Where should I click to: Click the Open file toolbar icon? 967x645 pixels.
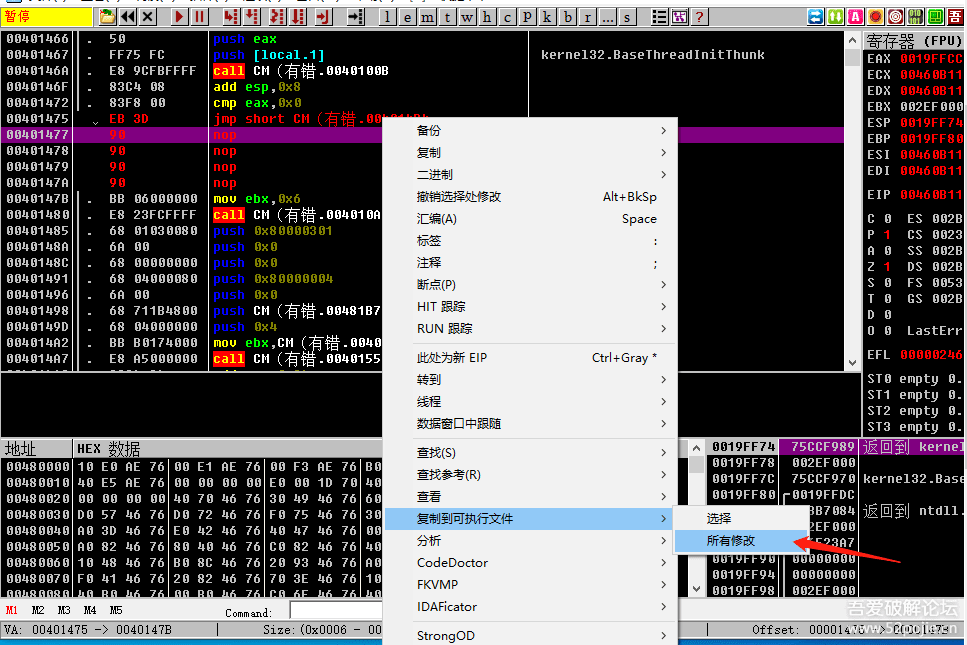[108, 17]
